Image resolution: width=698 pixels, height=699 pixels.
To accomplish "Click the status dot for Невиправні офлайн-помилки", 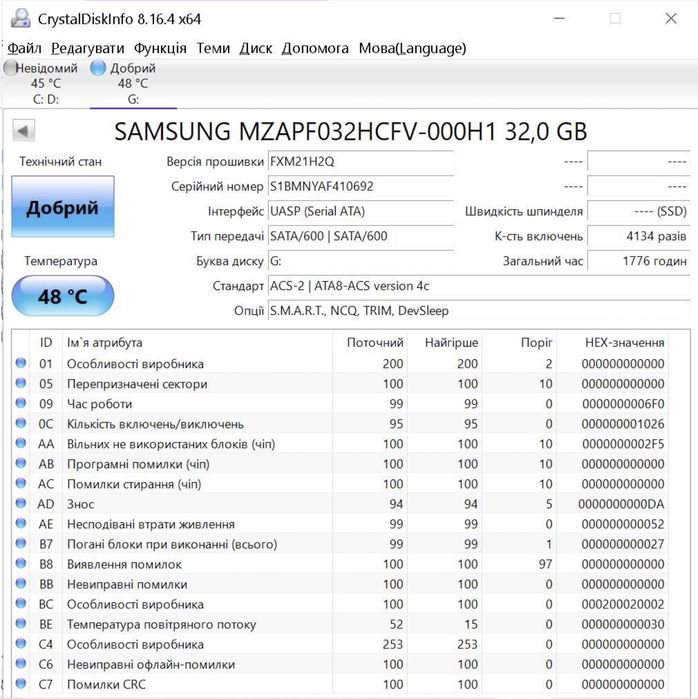I will tap(21, 664).
